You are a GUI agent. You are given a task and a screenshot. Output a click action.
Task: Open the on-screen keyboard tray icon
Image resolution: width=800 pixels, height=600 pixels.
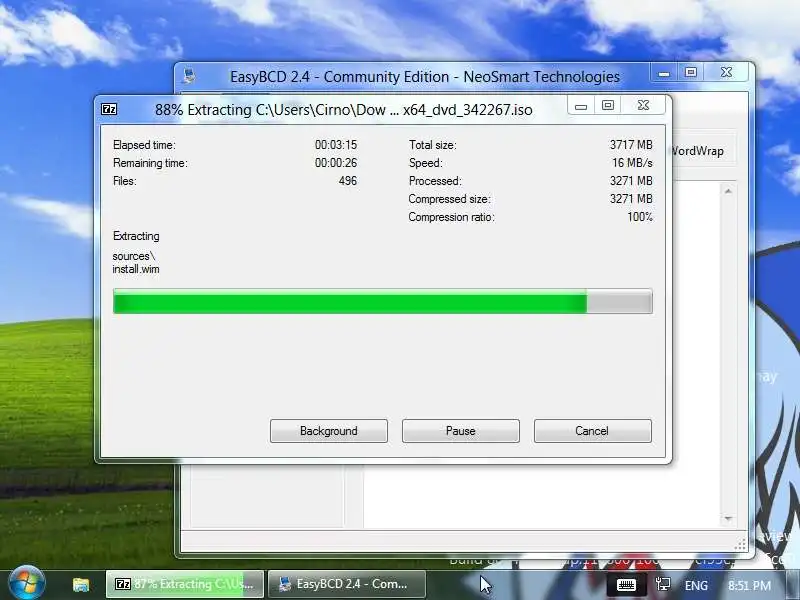point(626,585)
